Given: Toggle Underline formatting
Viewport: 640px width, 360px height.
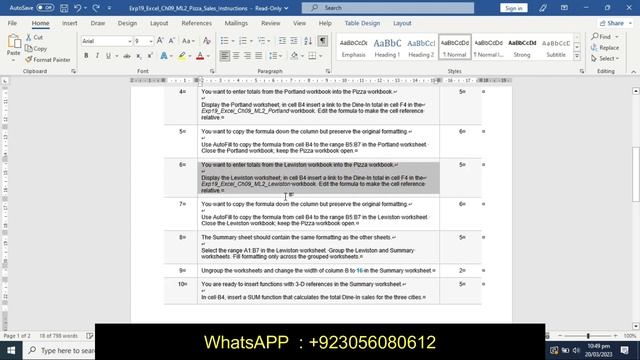Looking at the screenshot, I should 108,56.
